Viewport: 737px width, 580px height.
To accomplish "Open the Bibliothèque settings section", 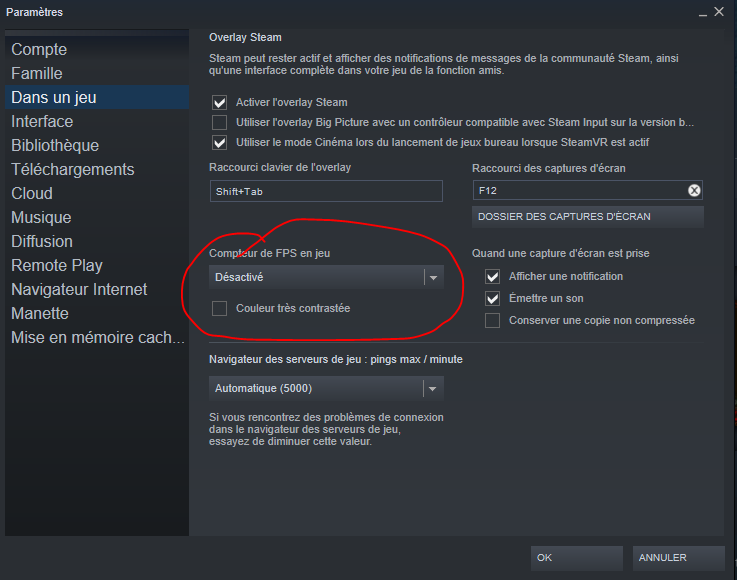I will (97, 145).
